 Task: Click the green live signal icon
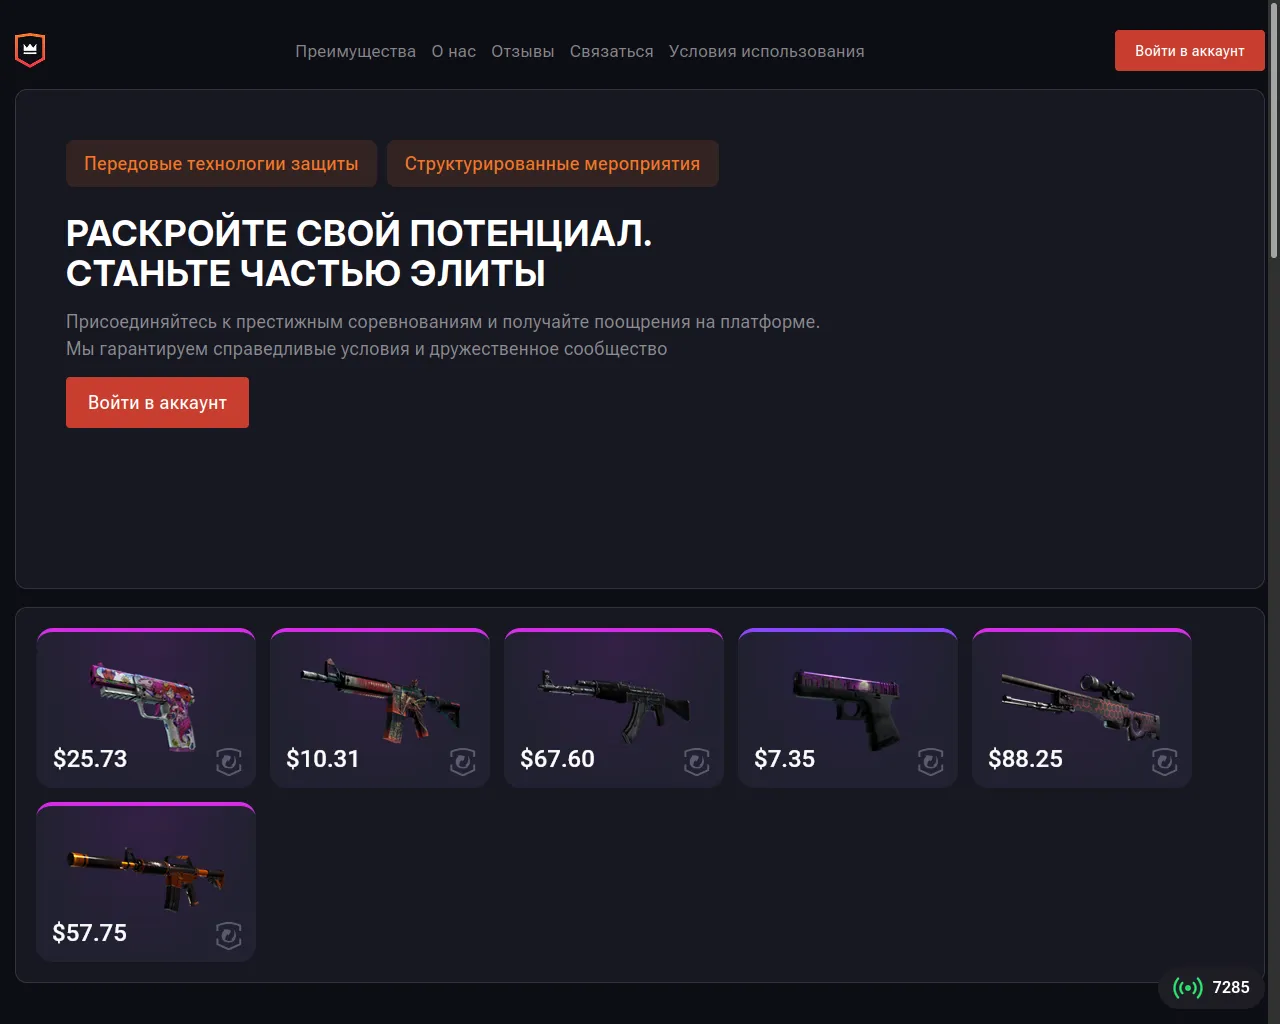[x=1188, y=988]
